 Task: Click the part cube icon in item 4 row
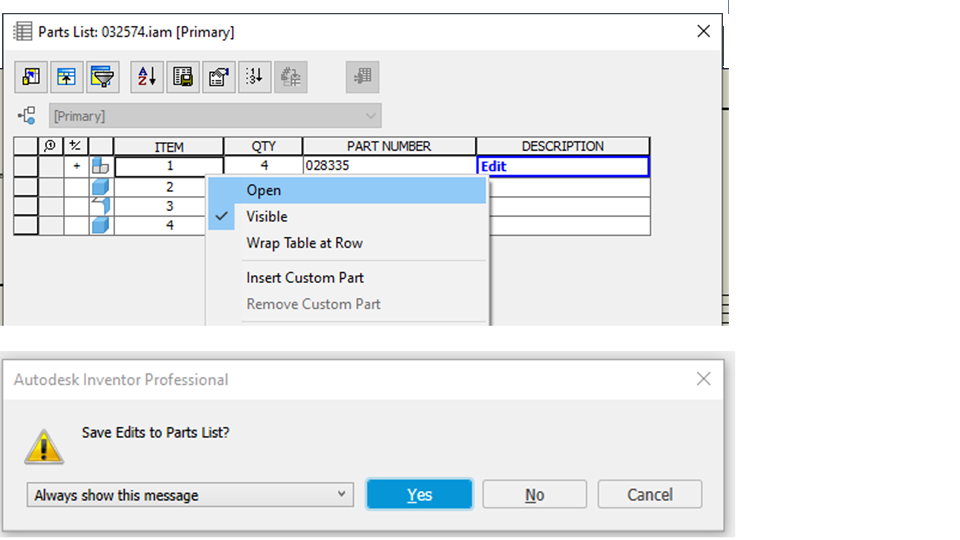pyautogui.click(x=100, y=225)
